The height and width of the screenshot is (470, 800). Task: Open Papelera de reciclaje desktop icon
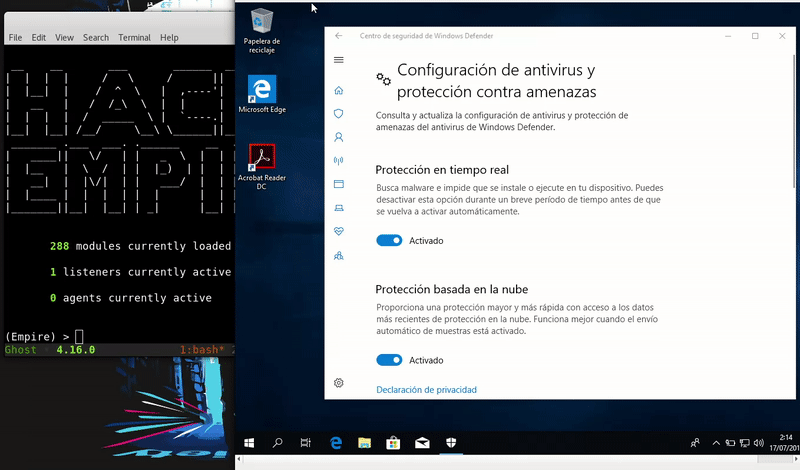pos(262,31)
